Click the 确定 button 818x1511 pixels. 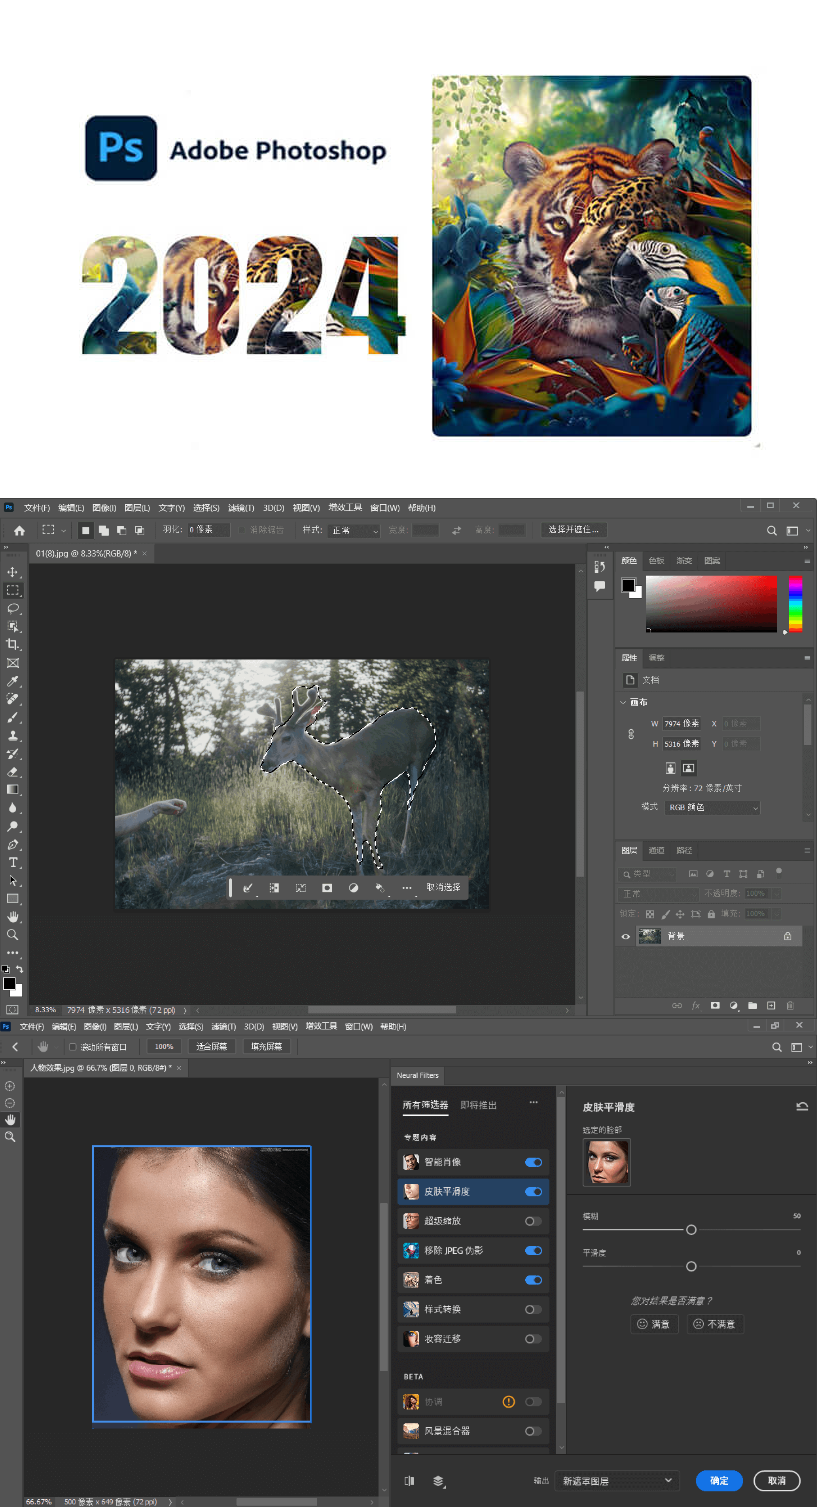tap(719, 1480)
